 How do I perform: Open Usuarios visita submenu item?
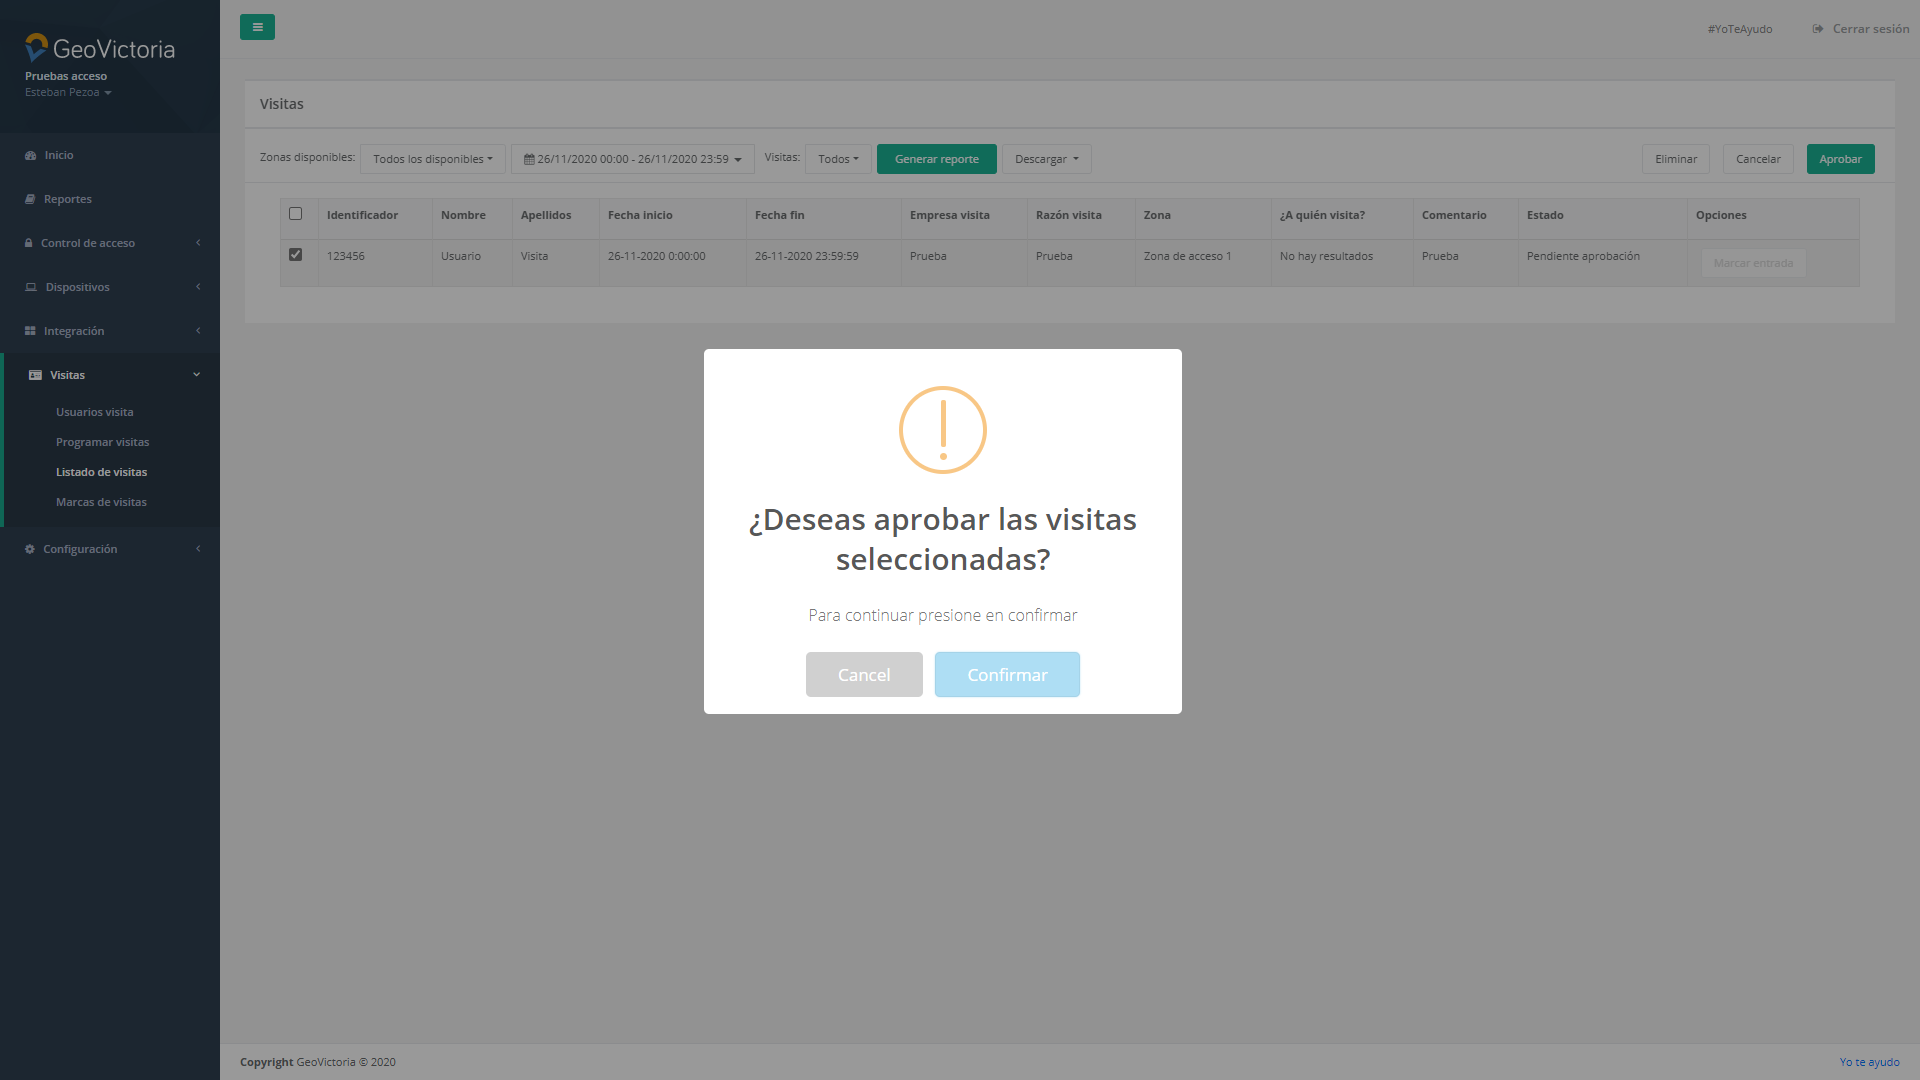pos(94,412)
